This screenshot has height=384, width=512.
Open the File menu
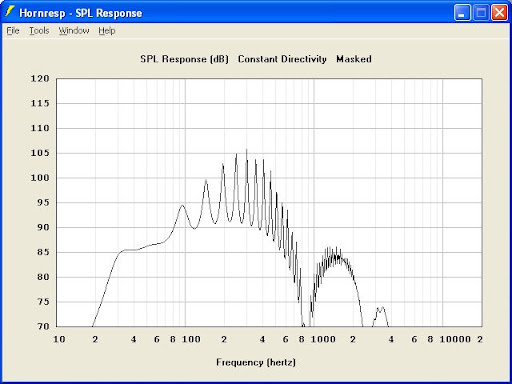coord(13,31)
